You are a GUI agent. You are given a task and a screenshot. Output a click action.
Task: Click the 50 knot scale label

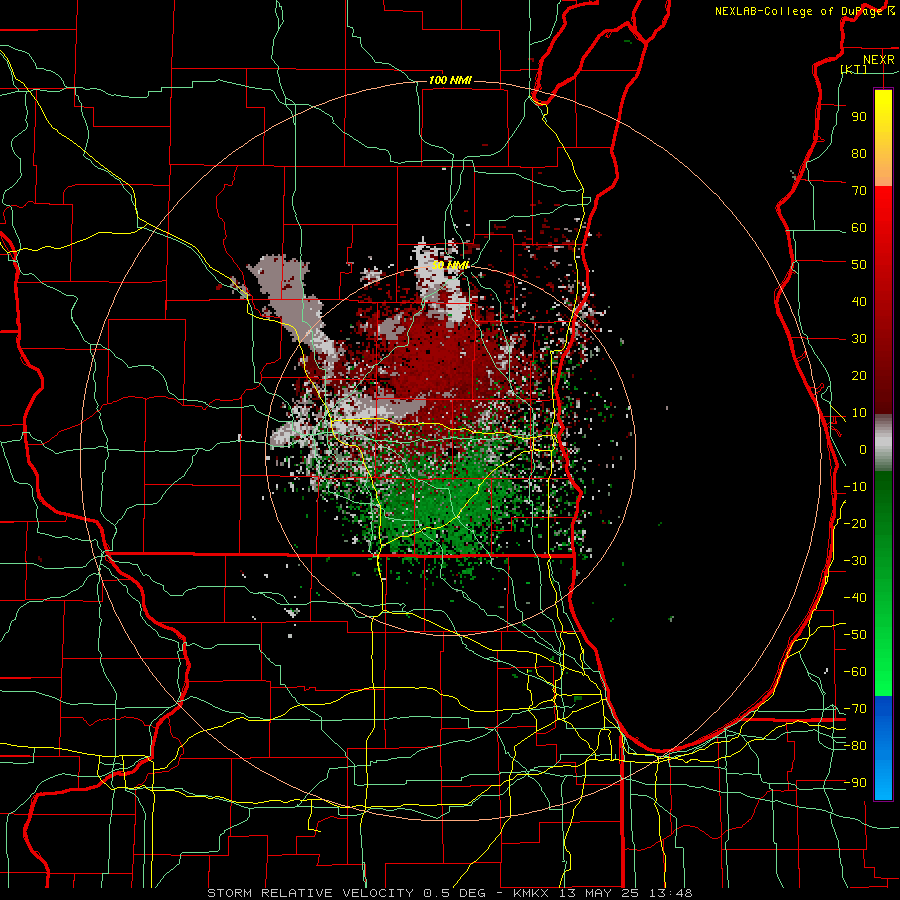click(859, 265)
